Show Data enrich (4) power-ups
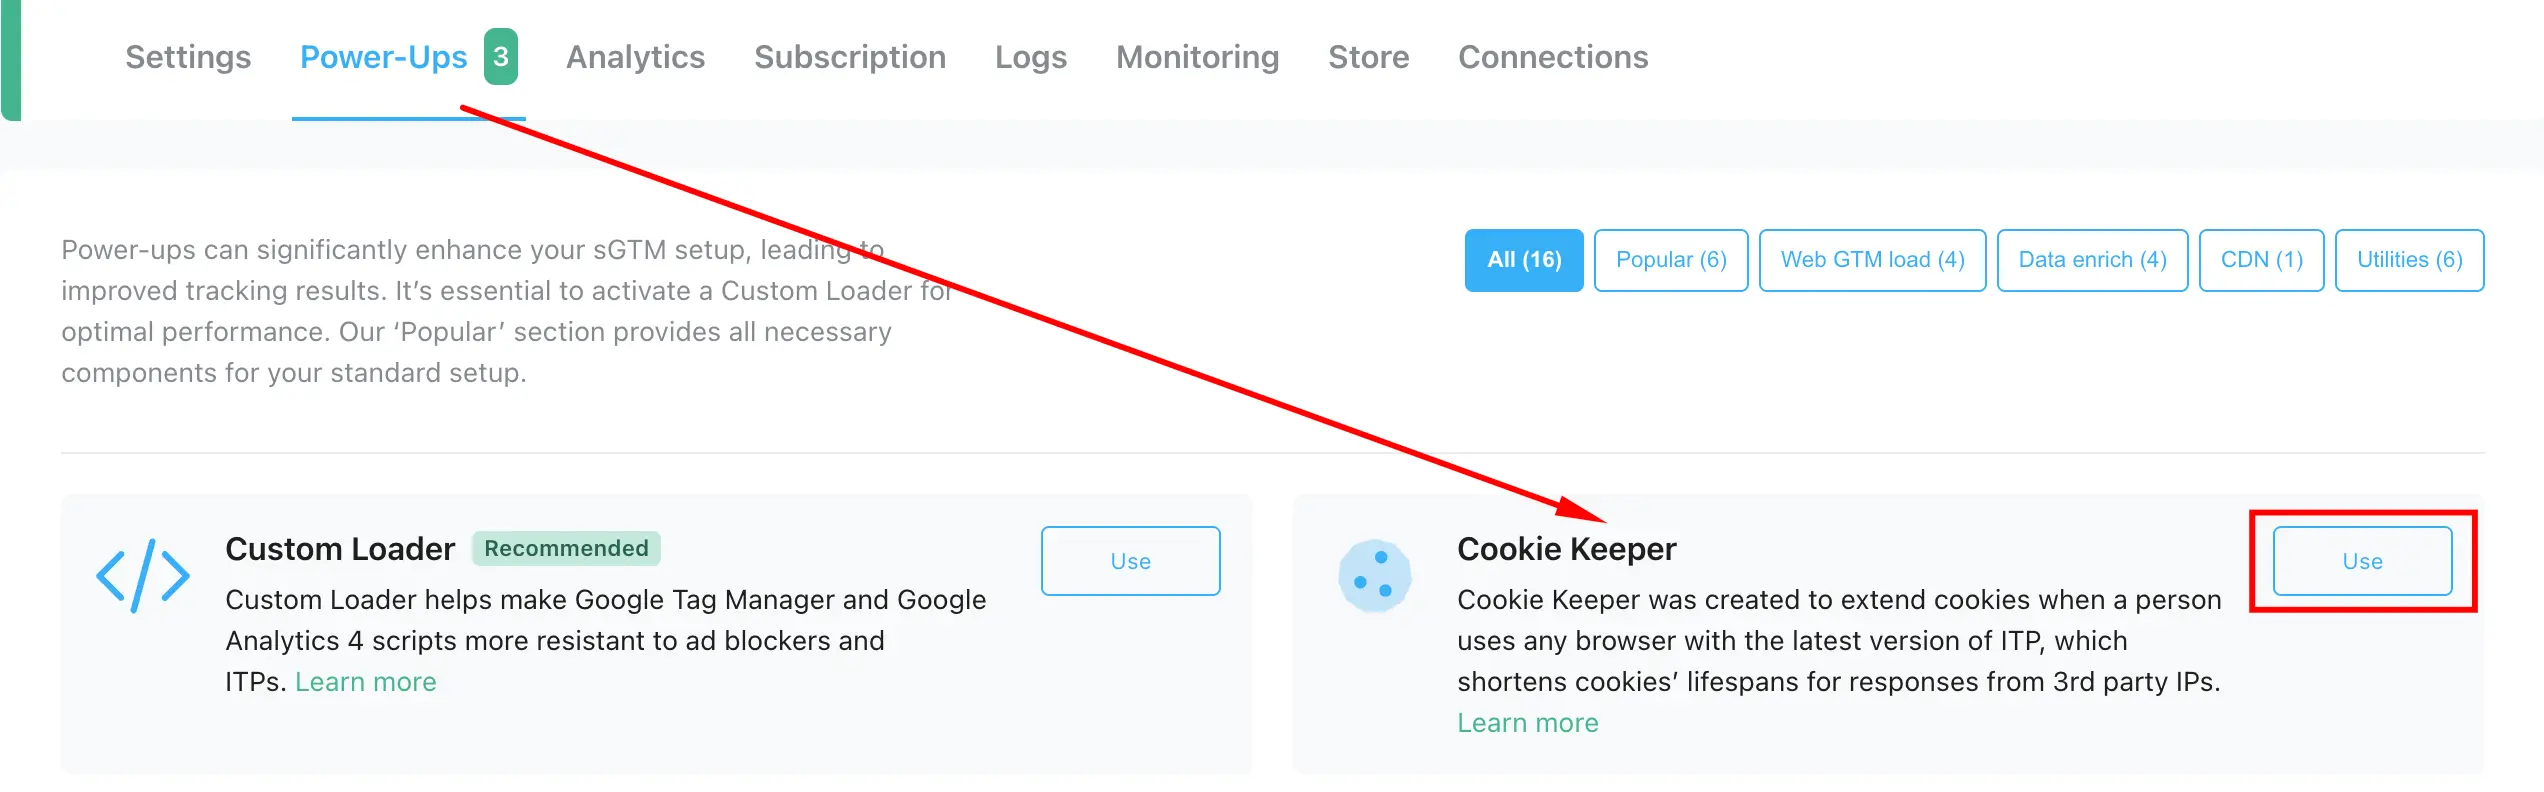 pos(2092,260)
